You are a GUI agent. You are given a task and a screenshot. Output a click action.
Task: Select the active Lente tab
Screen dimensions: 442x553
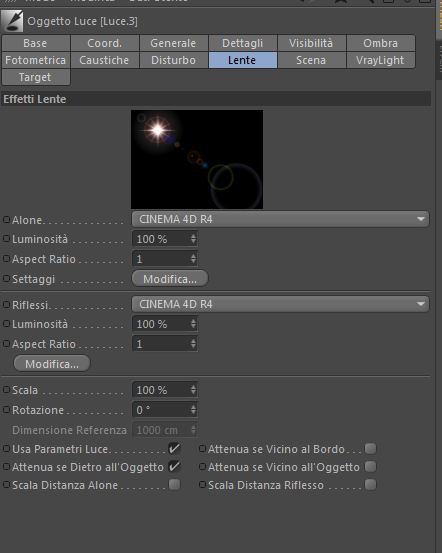click(242, 60)
